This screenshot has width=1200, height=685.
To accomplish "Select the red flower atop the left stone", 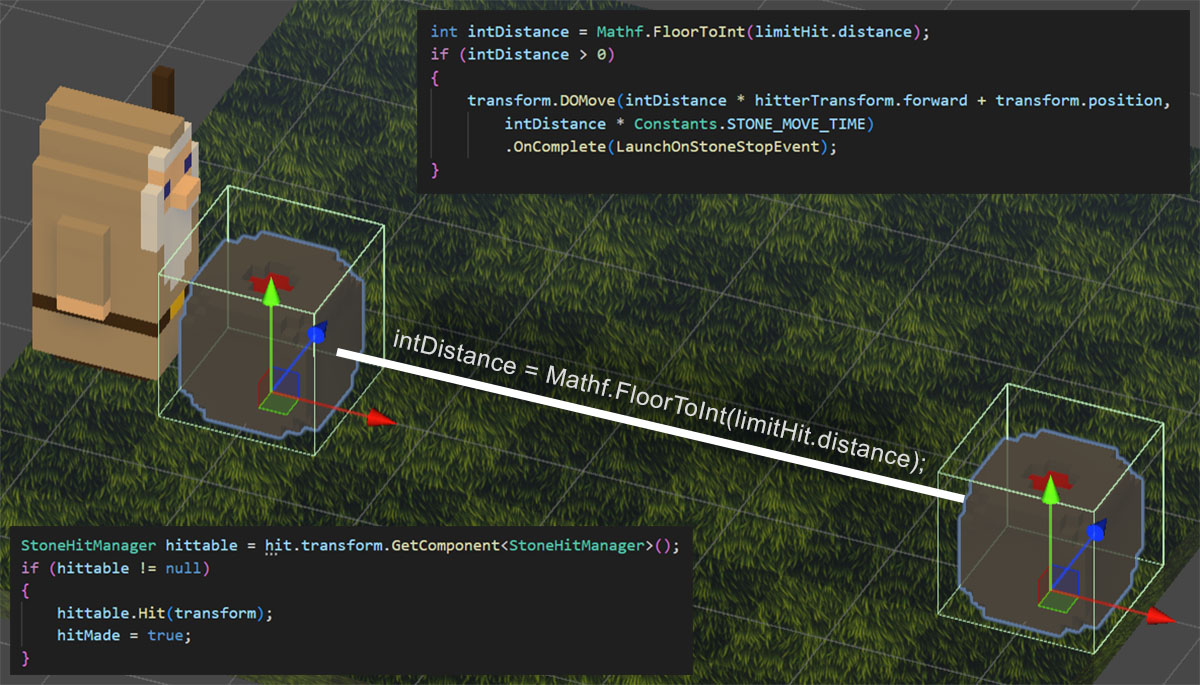I will (270, 281).
